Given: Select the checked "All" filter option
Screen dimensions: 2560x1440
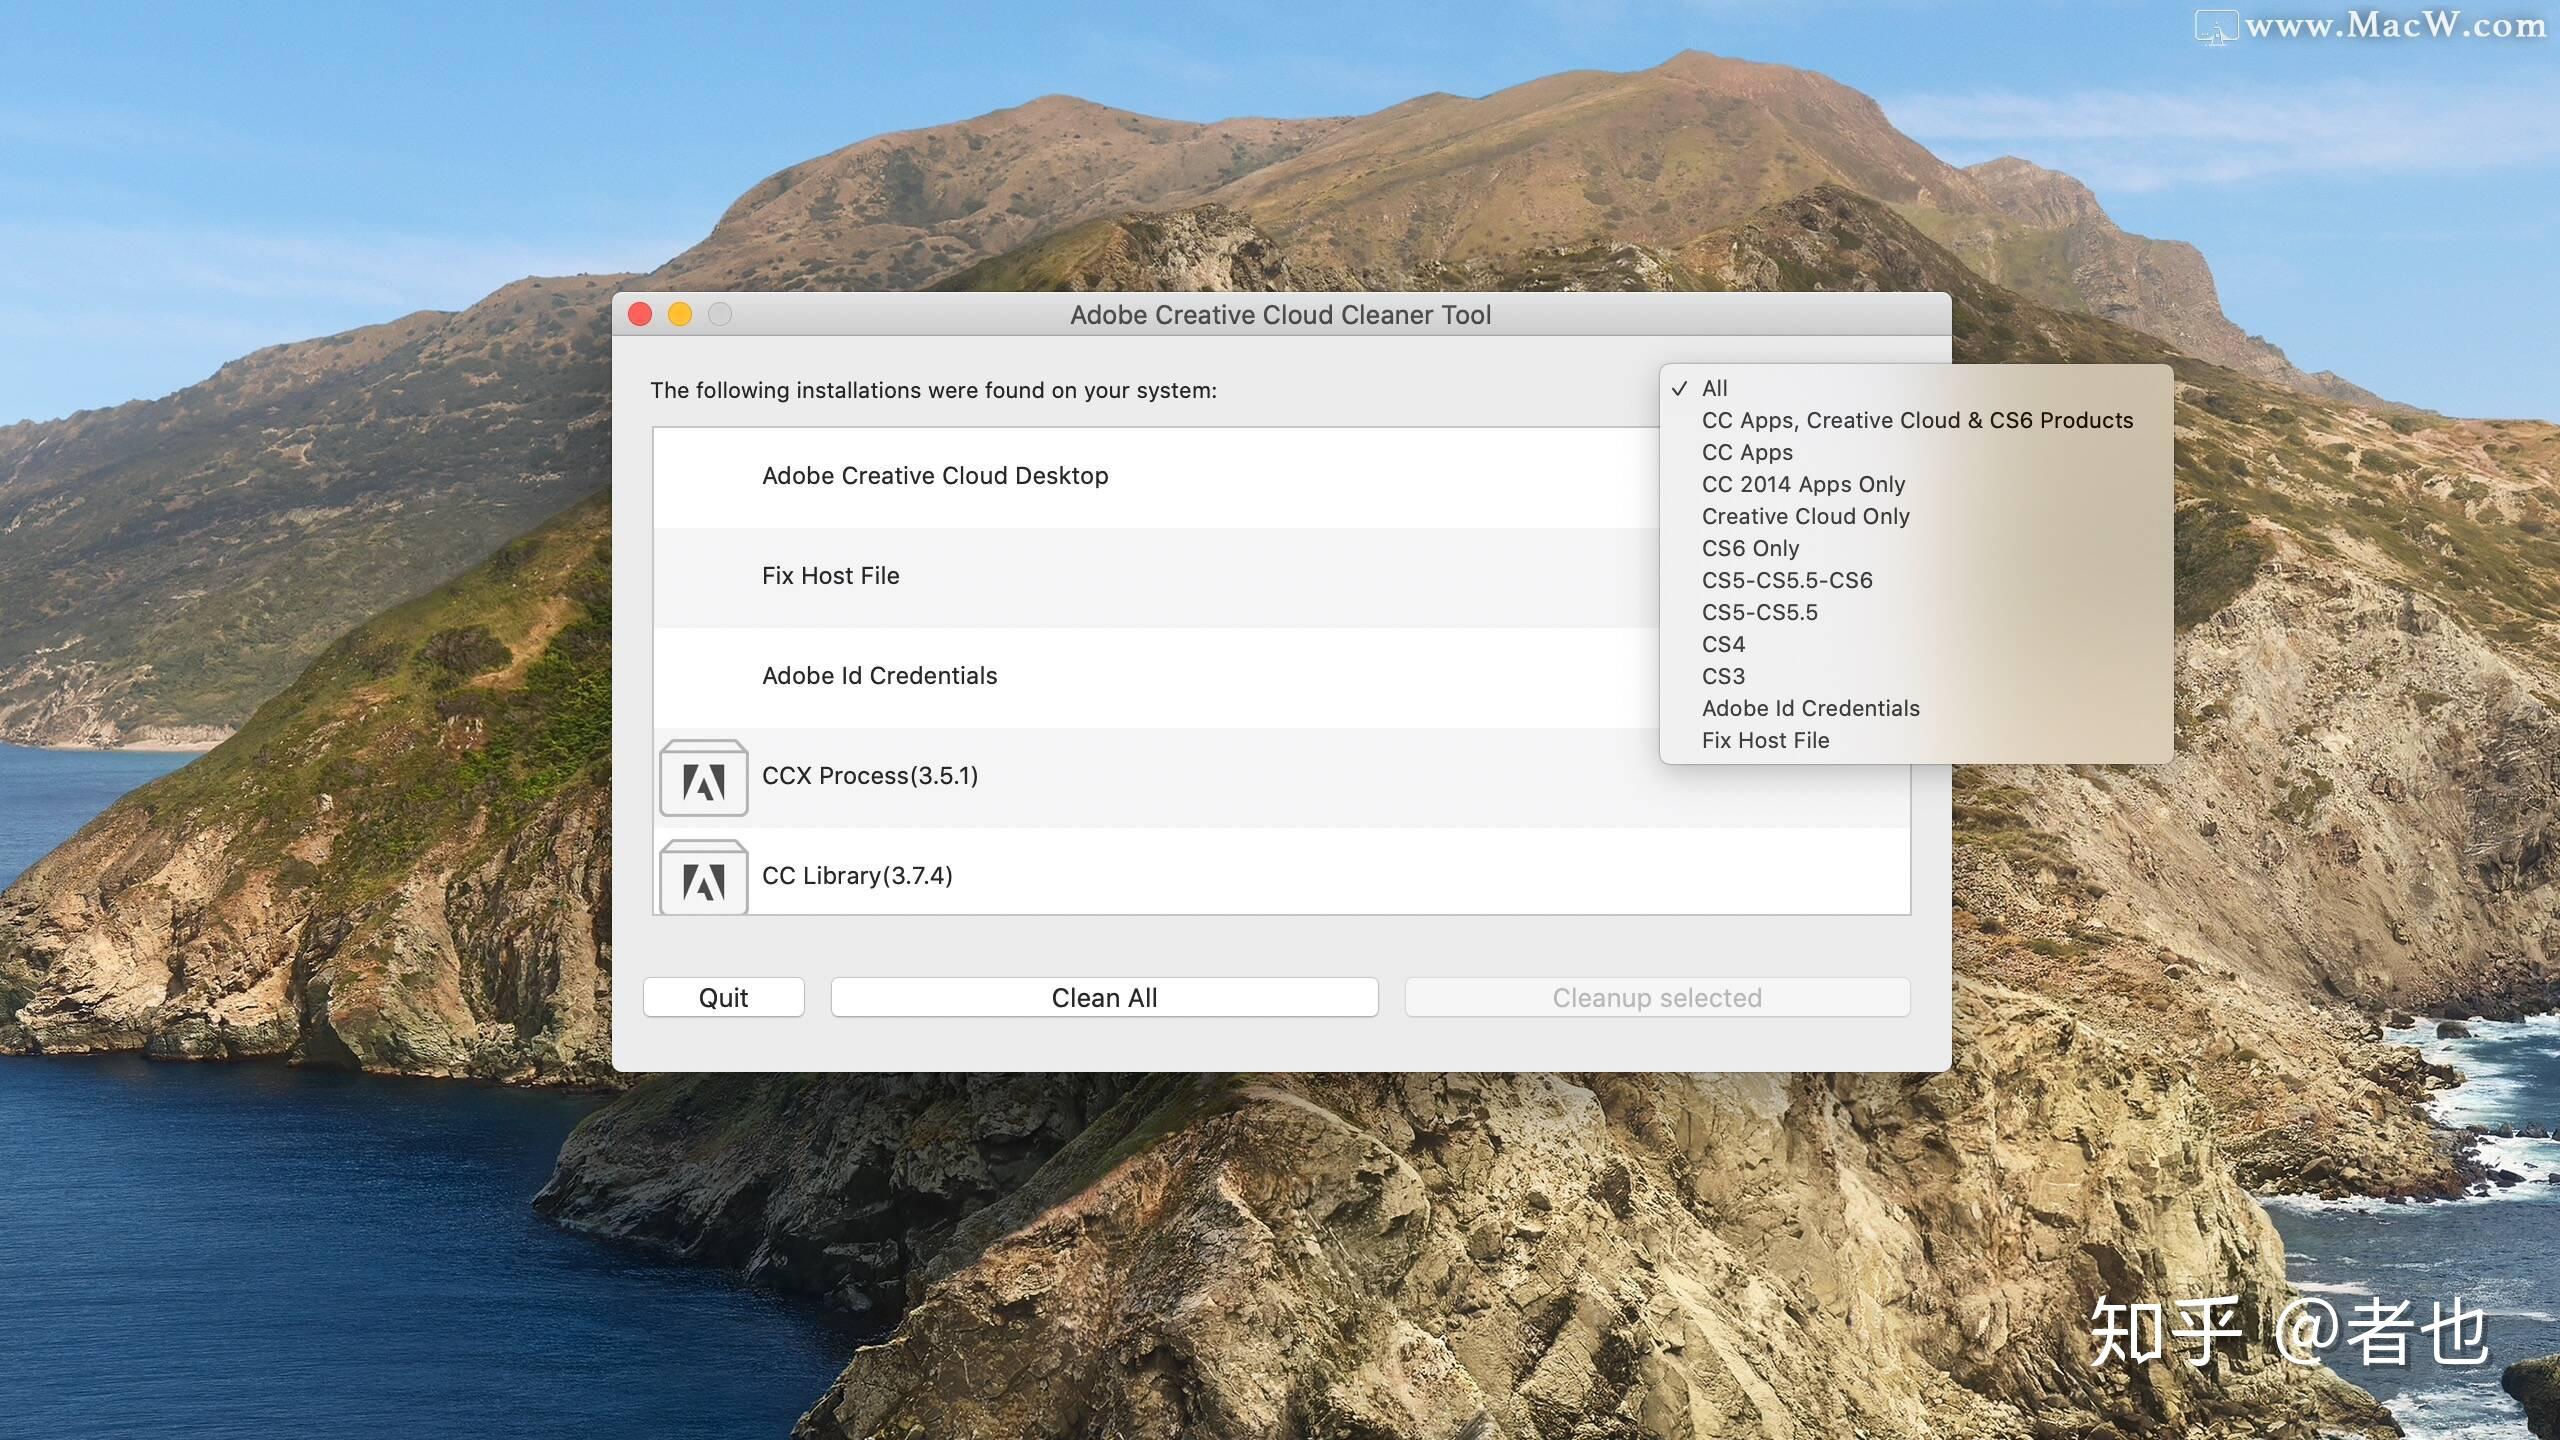Looking at the screenshot, I should pos(1716,388).
